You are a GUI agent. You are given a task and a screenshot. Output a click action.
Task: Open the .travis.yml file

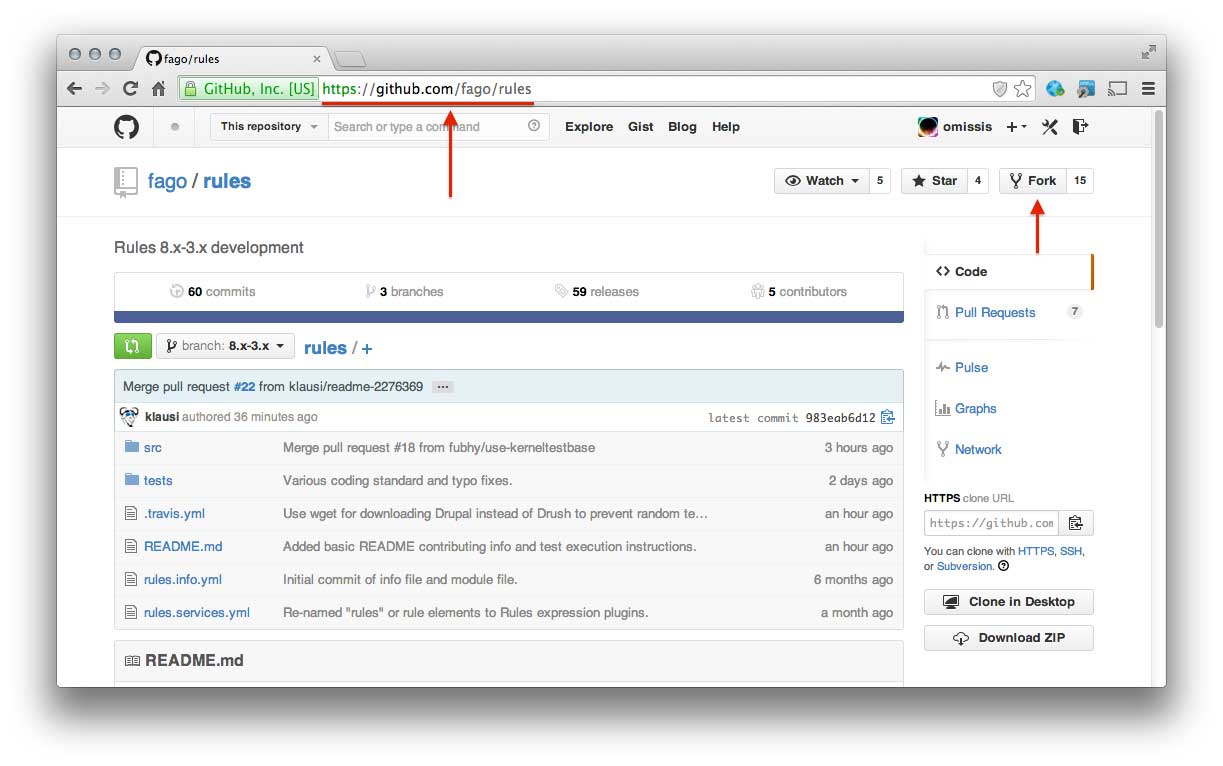(x=174, y=513)
